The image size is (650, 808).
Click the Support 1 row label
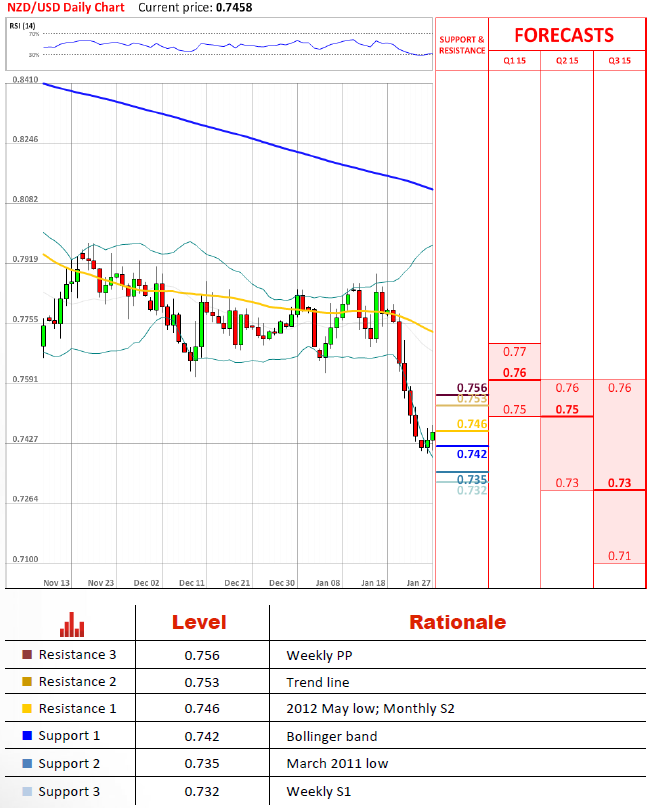69,736
